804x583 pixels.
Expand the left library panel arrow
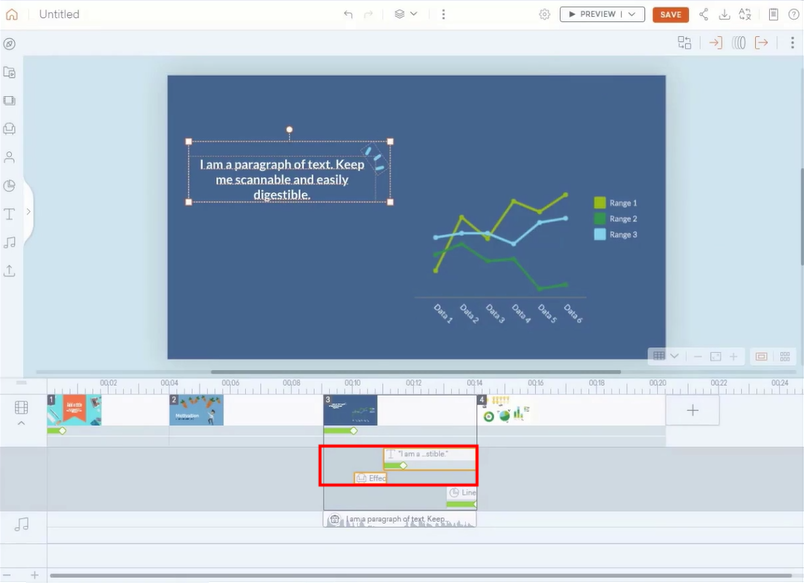point(29,211)
